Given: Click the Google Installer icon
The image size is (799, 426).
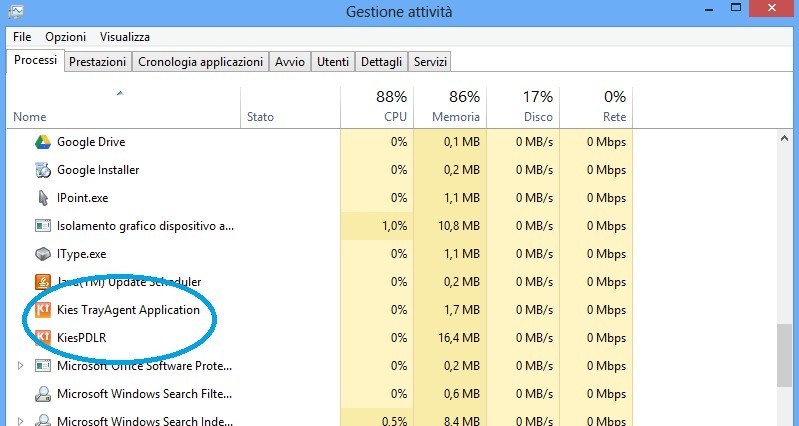Looking at the screenshot, I should pos(43,170).
